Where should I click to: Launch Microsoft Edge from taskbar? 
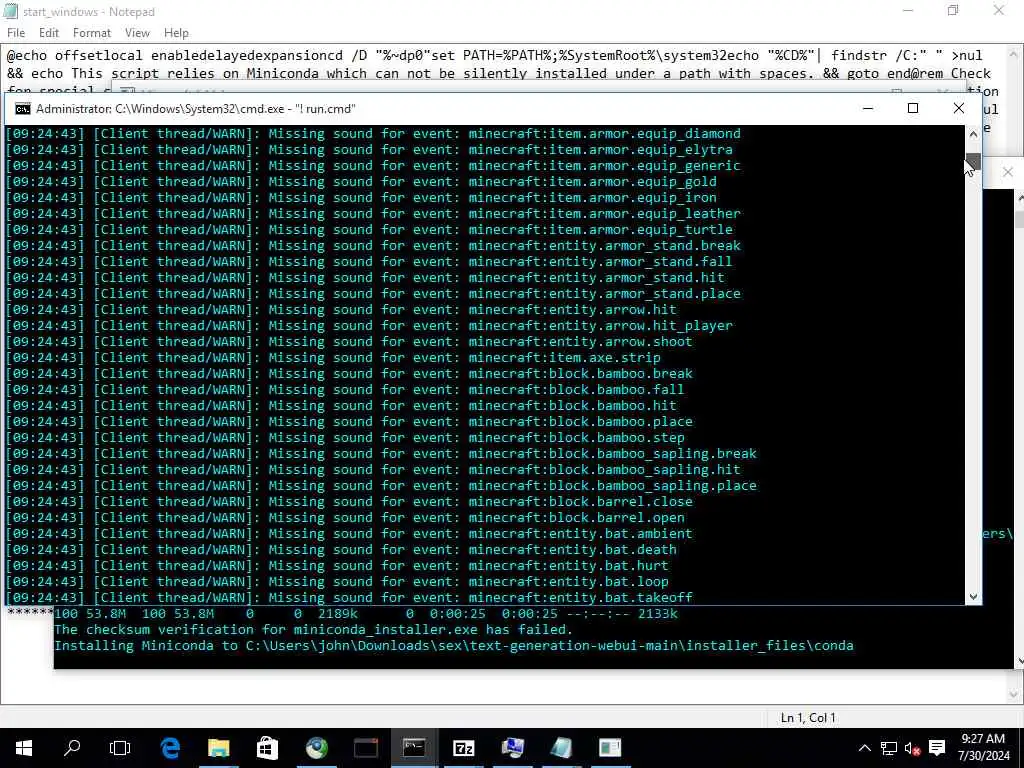point(170,748)
